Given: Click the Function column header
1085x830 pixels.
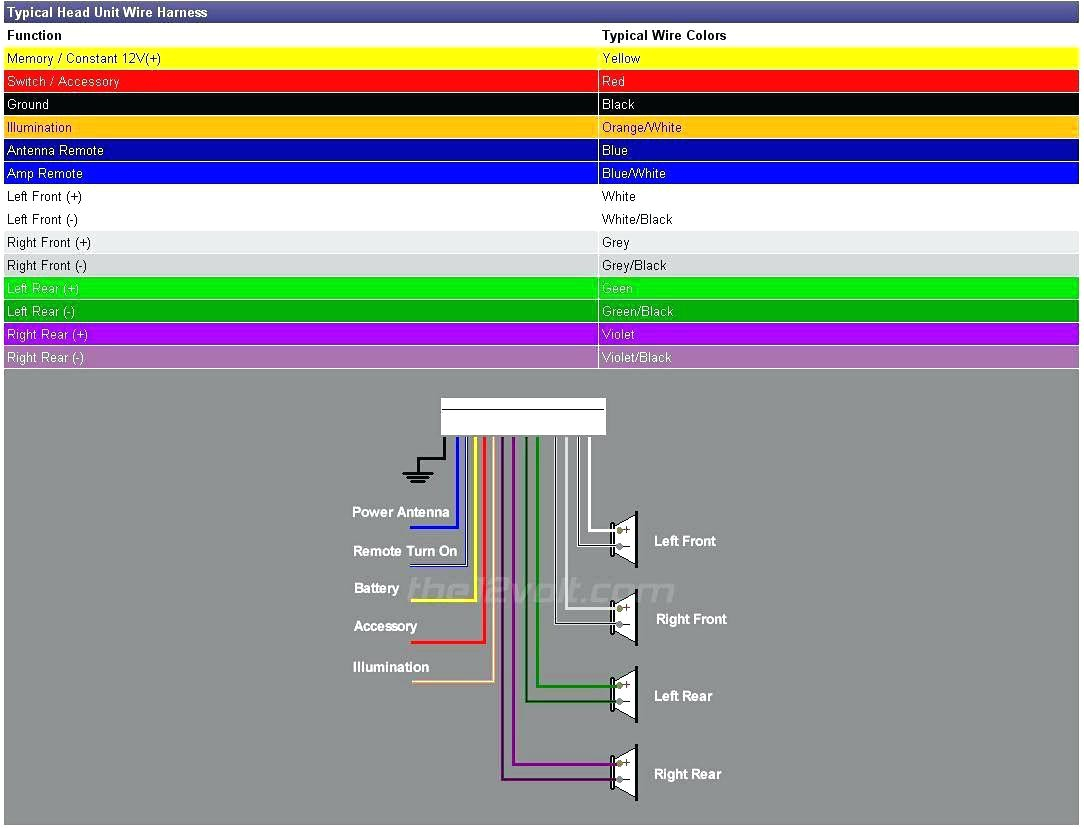Looking at the screenshot, I should [32, 35].
